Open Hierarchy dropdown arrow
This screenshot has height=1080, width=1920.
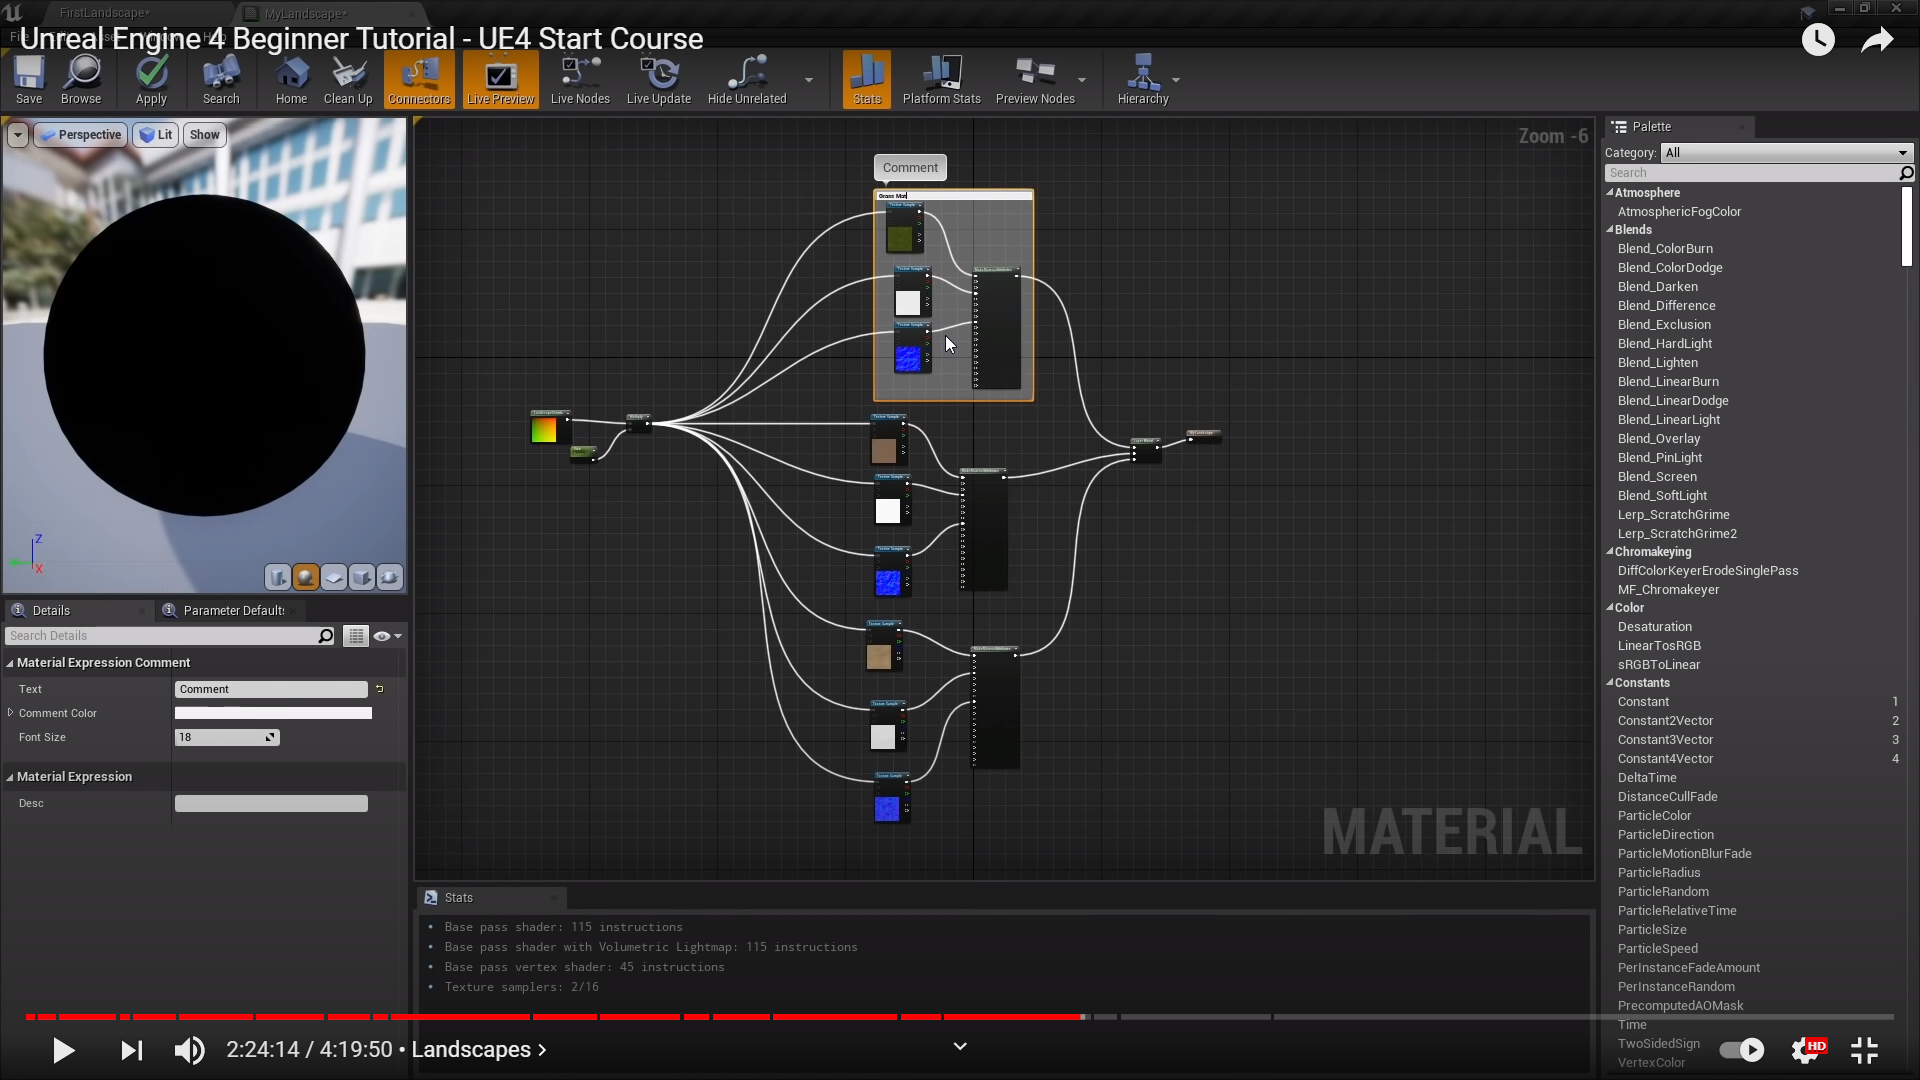(1176, 80)
